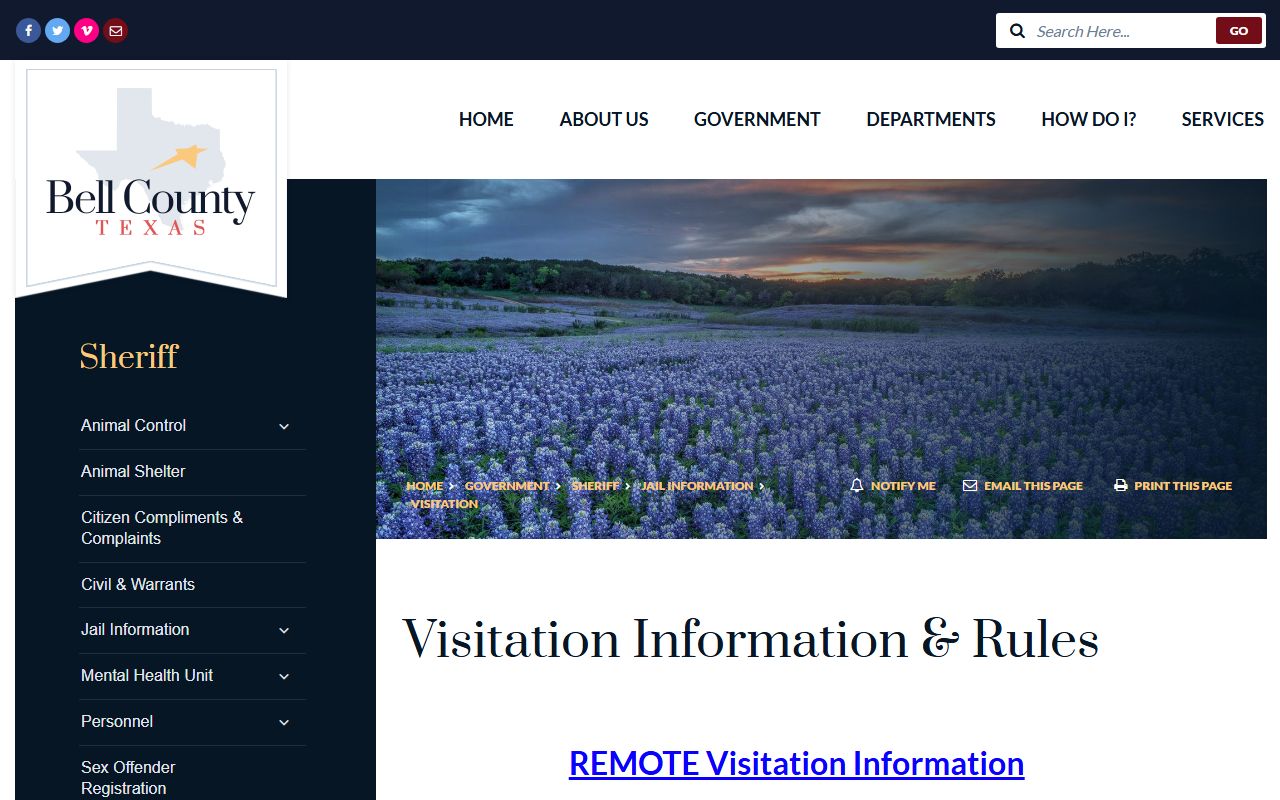The image size is (1280, 800).
Task: Expand the Animal Control submenu chevron
Action: 284,427
